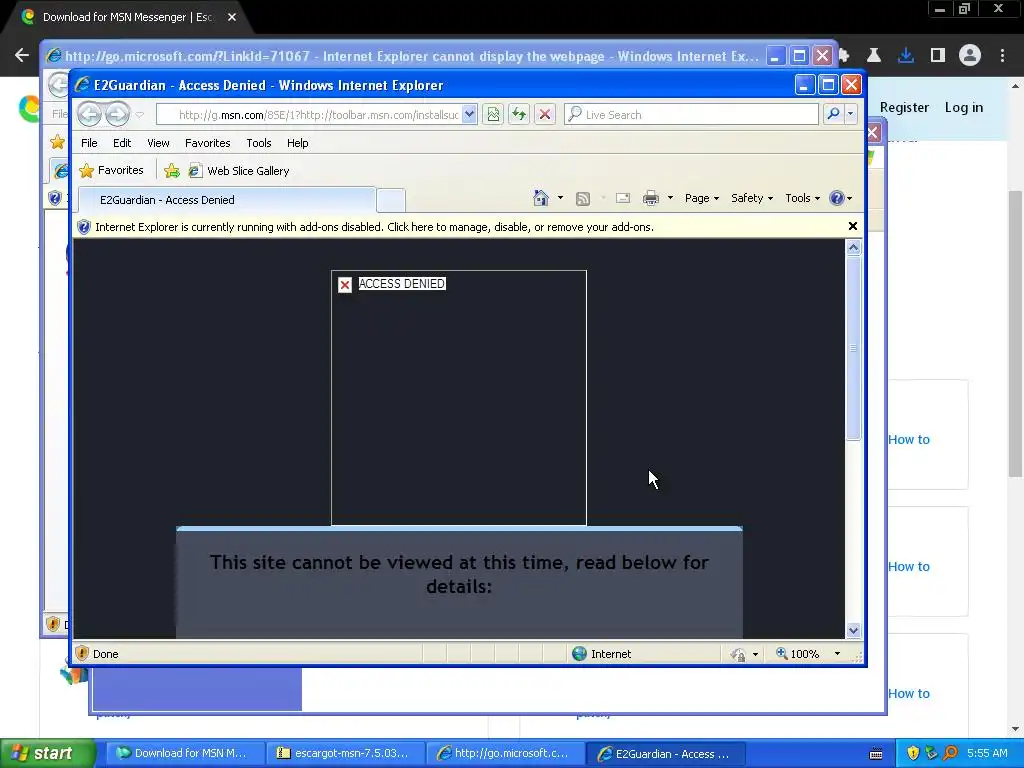This screenshot has width=1024, height=768.
Task: Click the zoom level 100% button
Action: [797, 654]
